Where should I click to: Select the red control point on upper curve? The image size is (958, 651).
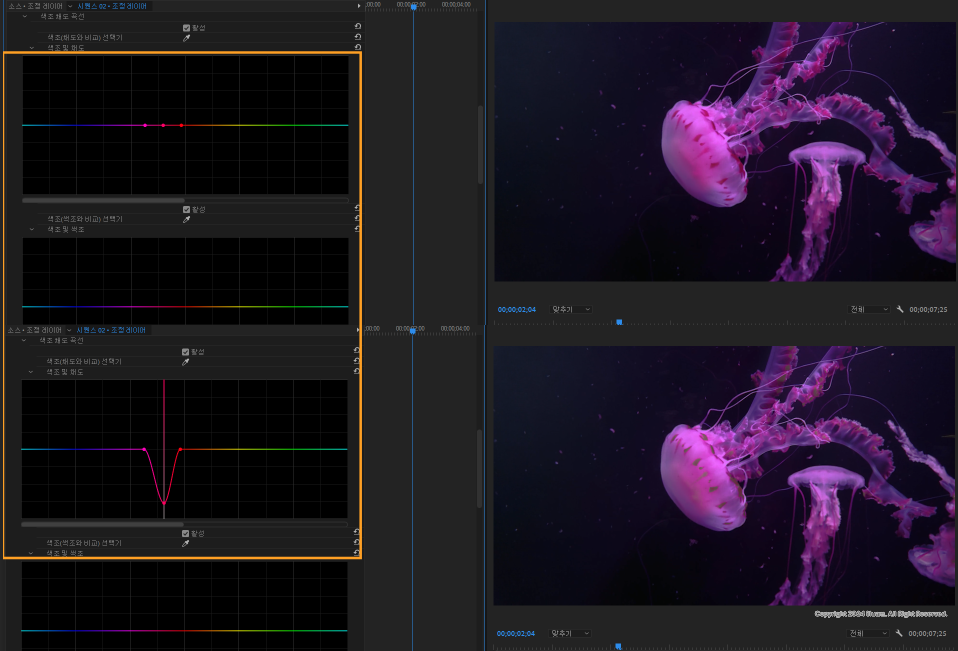click(181, 125)
